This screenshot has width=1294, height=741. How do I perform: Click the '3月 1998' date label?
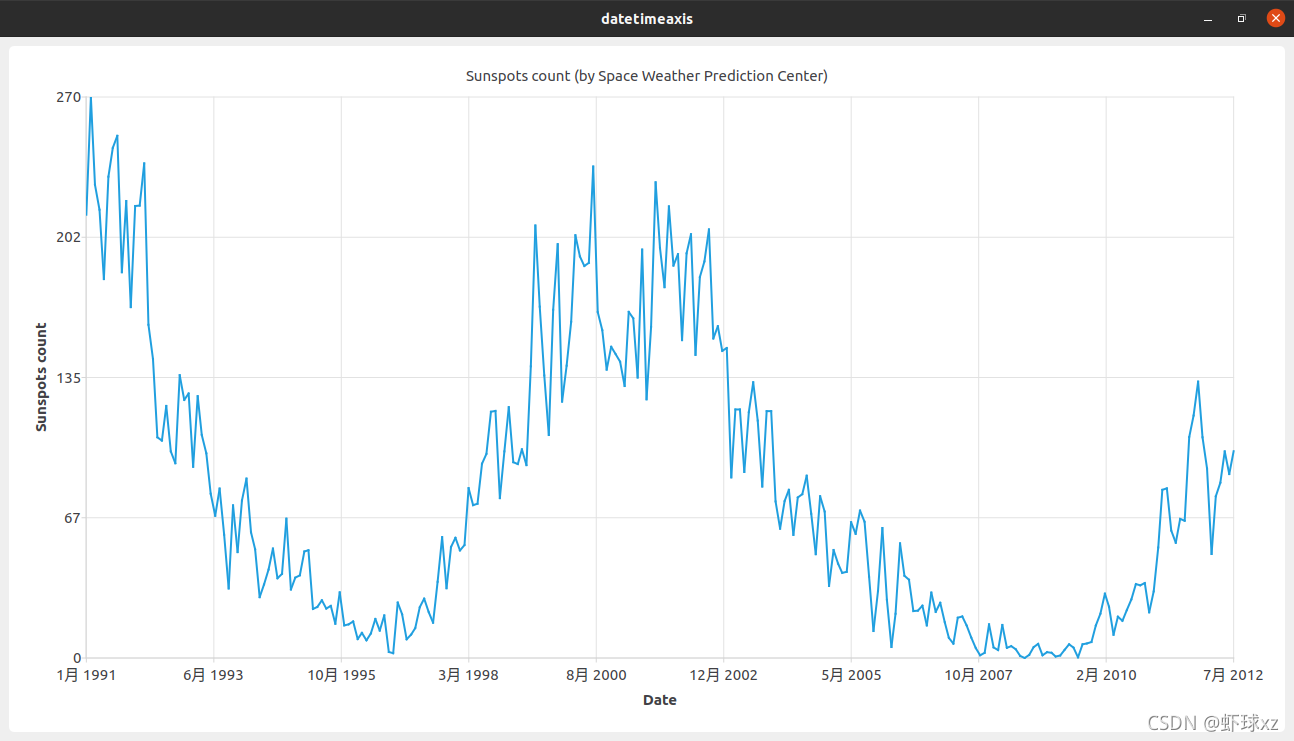pyautogui.click(x=468, y=675)
